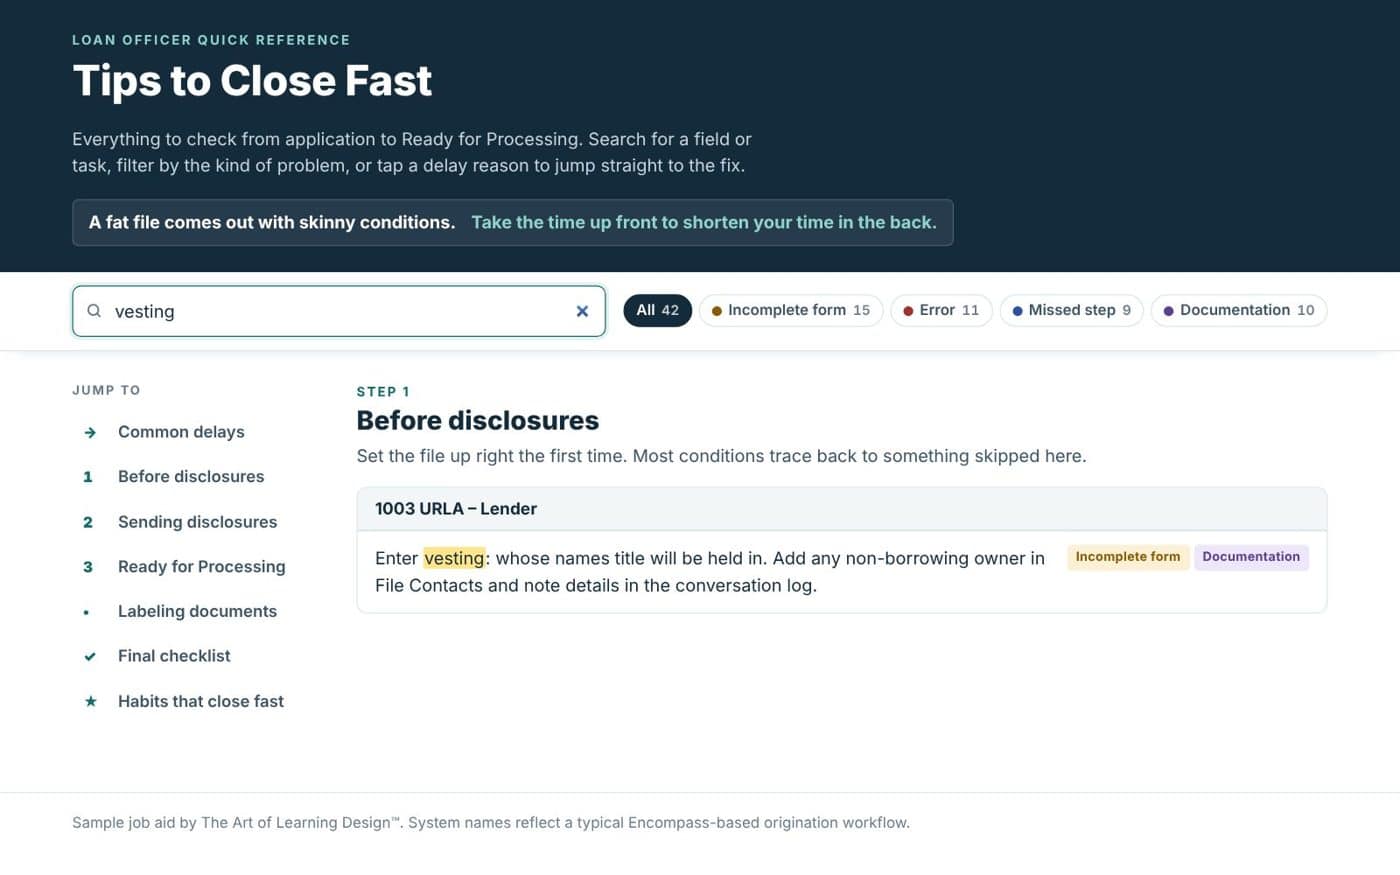
Task: Jump to Habits that close fast
Action: (x=201, y=701)
